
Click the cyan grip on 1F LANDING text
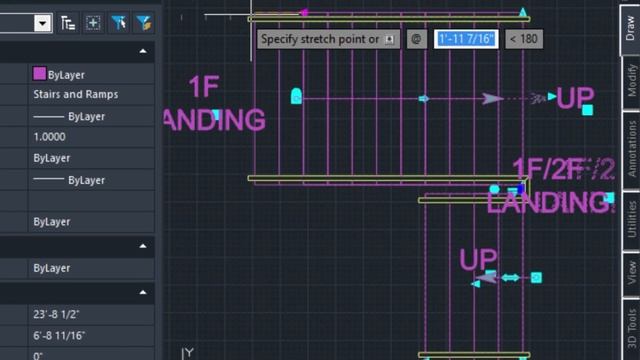pos(216,115)
